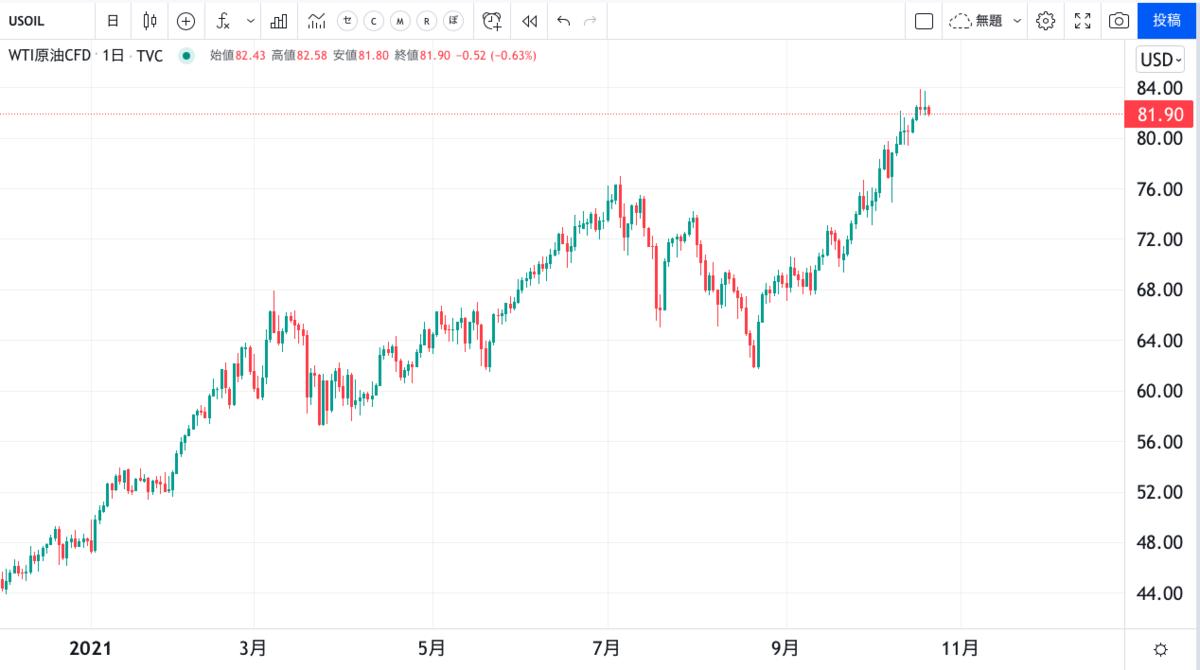Click the TVC exchange label in legend
This screenshot has width=1200, height=670.
tap(149, 56)
